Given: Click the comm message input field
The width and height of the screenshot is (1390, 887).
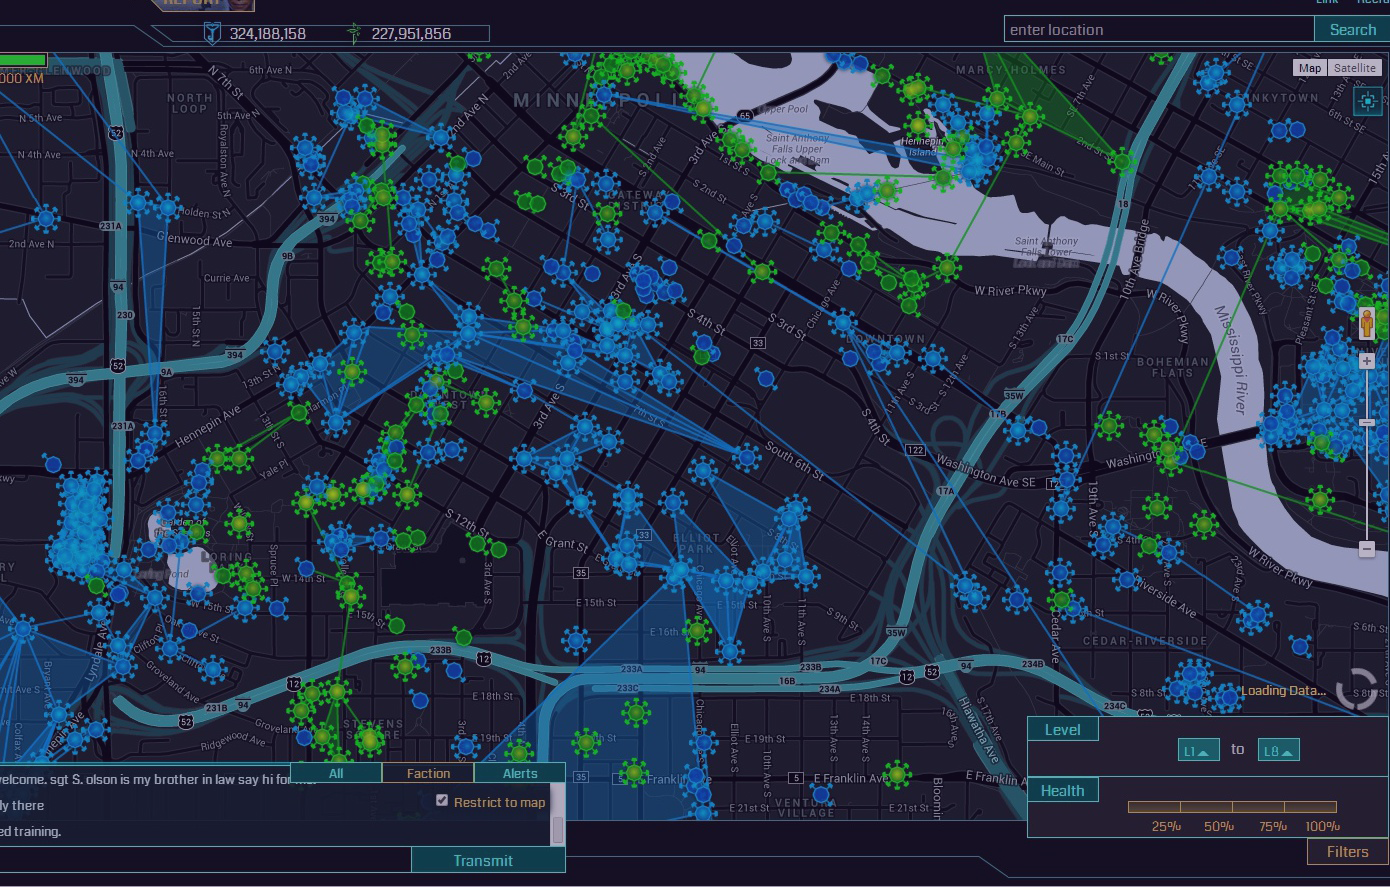Looking at the screenshot, I should pyautogui.click(x=205, y=860).
